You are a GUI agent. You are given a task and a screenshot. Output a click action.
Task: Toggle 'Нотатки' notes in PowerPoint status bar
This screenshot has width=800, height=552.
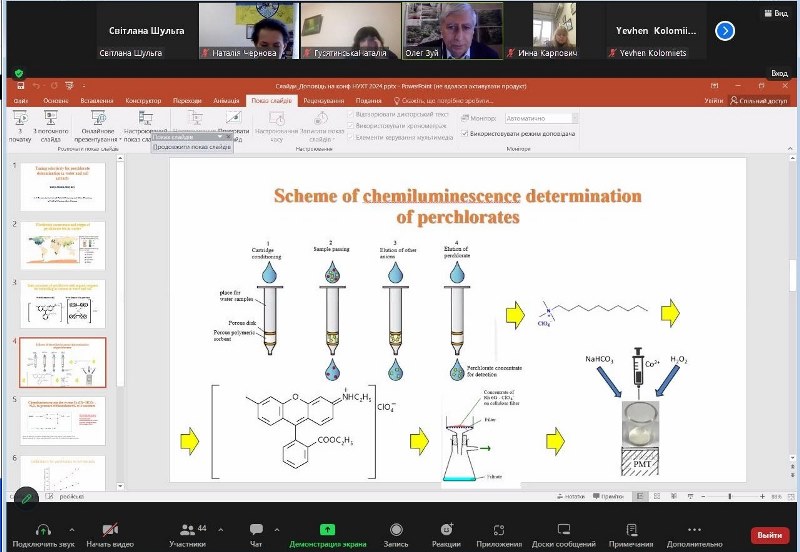(x=570, y=496)
